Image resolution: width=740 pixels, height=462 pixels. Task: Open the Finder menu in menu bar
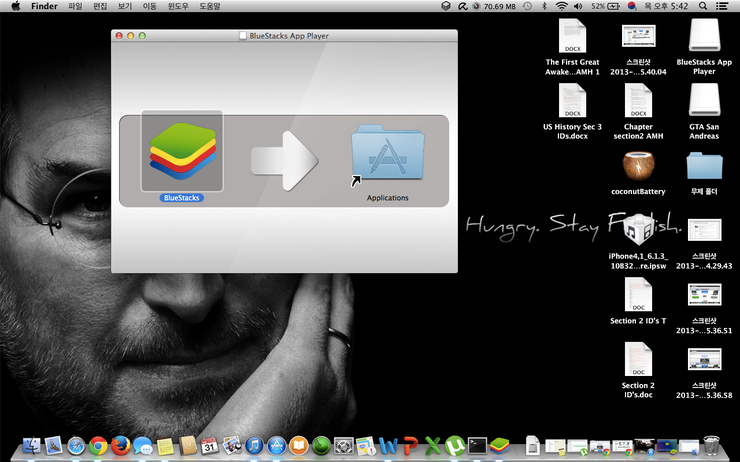[x=44, y=6]
